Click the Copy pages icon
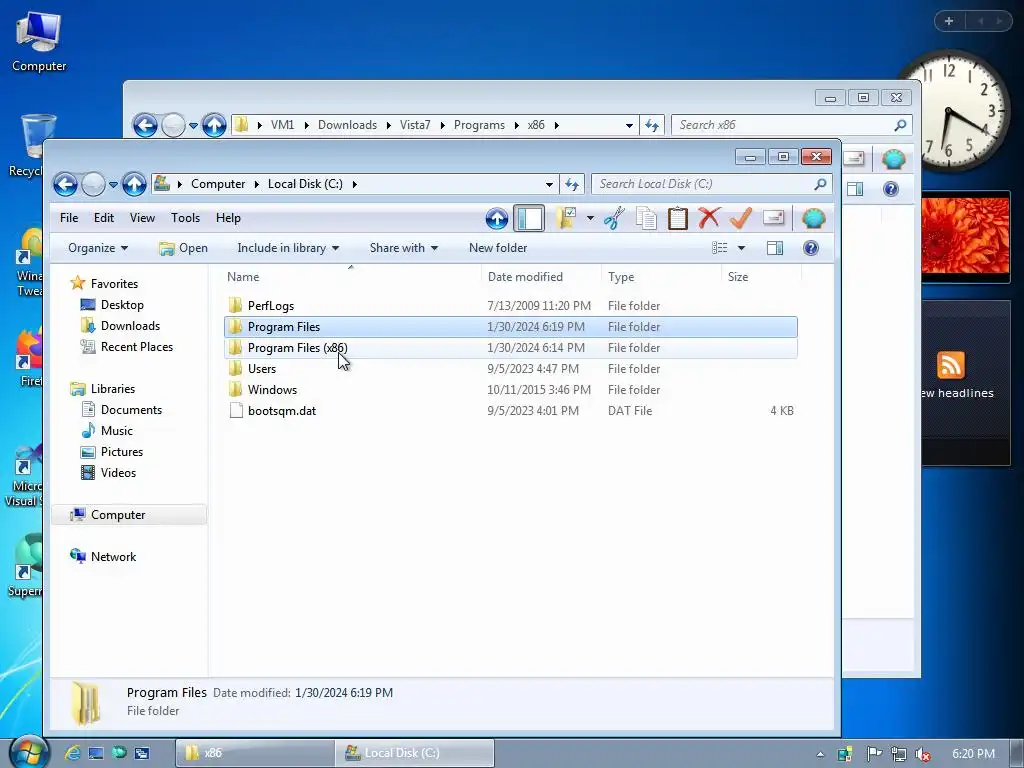1024x768 pixels. [x=646, y=218]
